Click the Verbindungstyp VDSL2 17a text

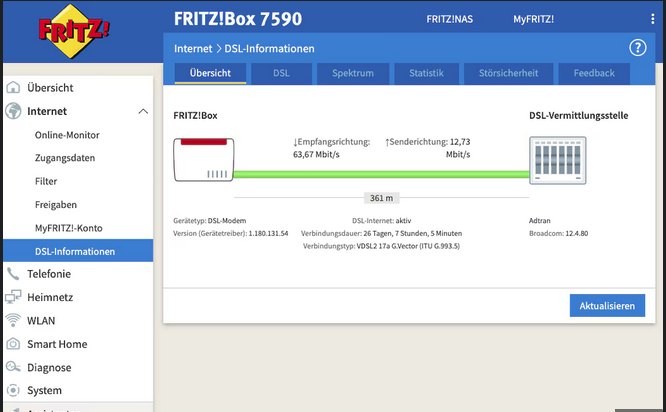click(381, 246)
